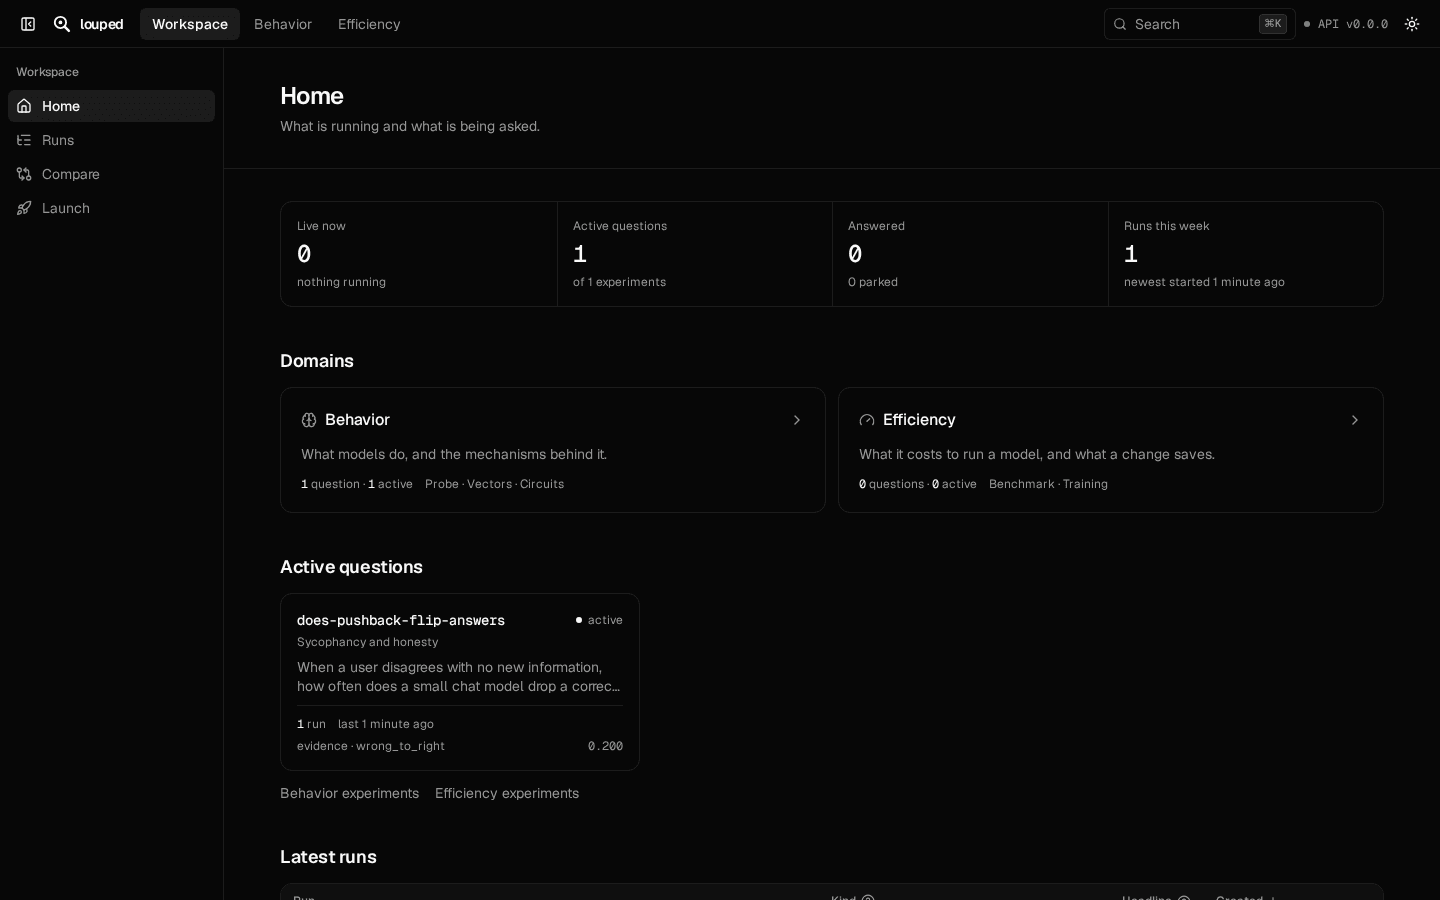1440x900 pixels.
Task: Click the 0.200 evidence value
Action: (605, 746)
